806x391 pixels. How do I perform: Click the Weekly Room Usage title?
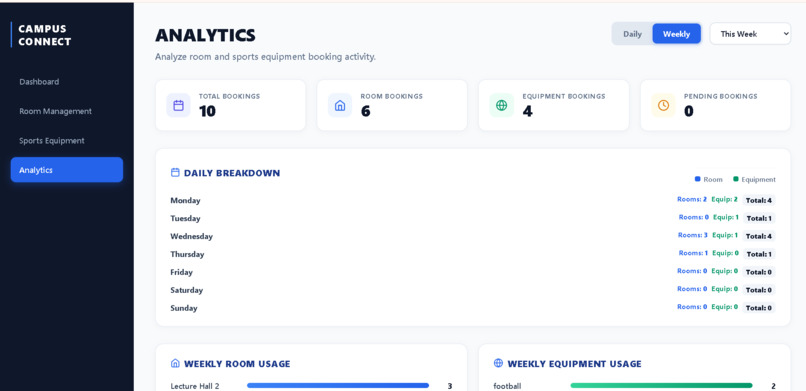[237, 364]
